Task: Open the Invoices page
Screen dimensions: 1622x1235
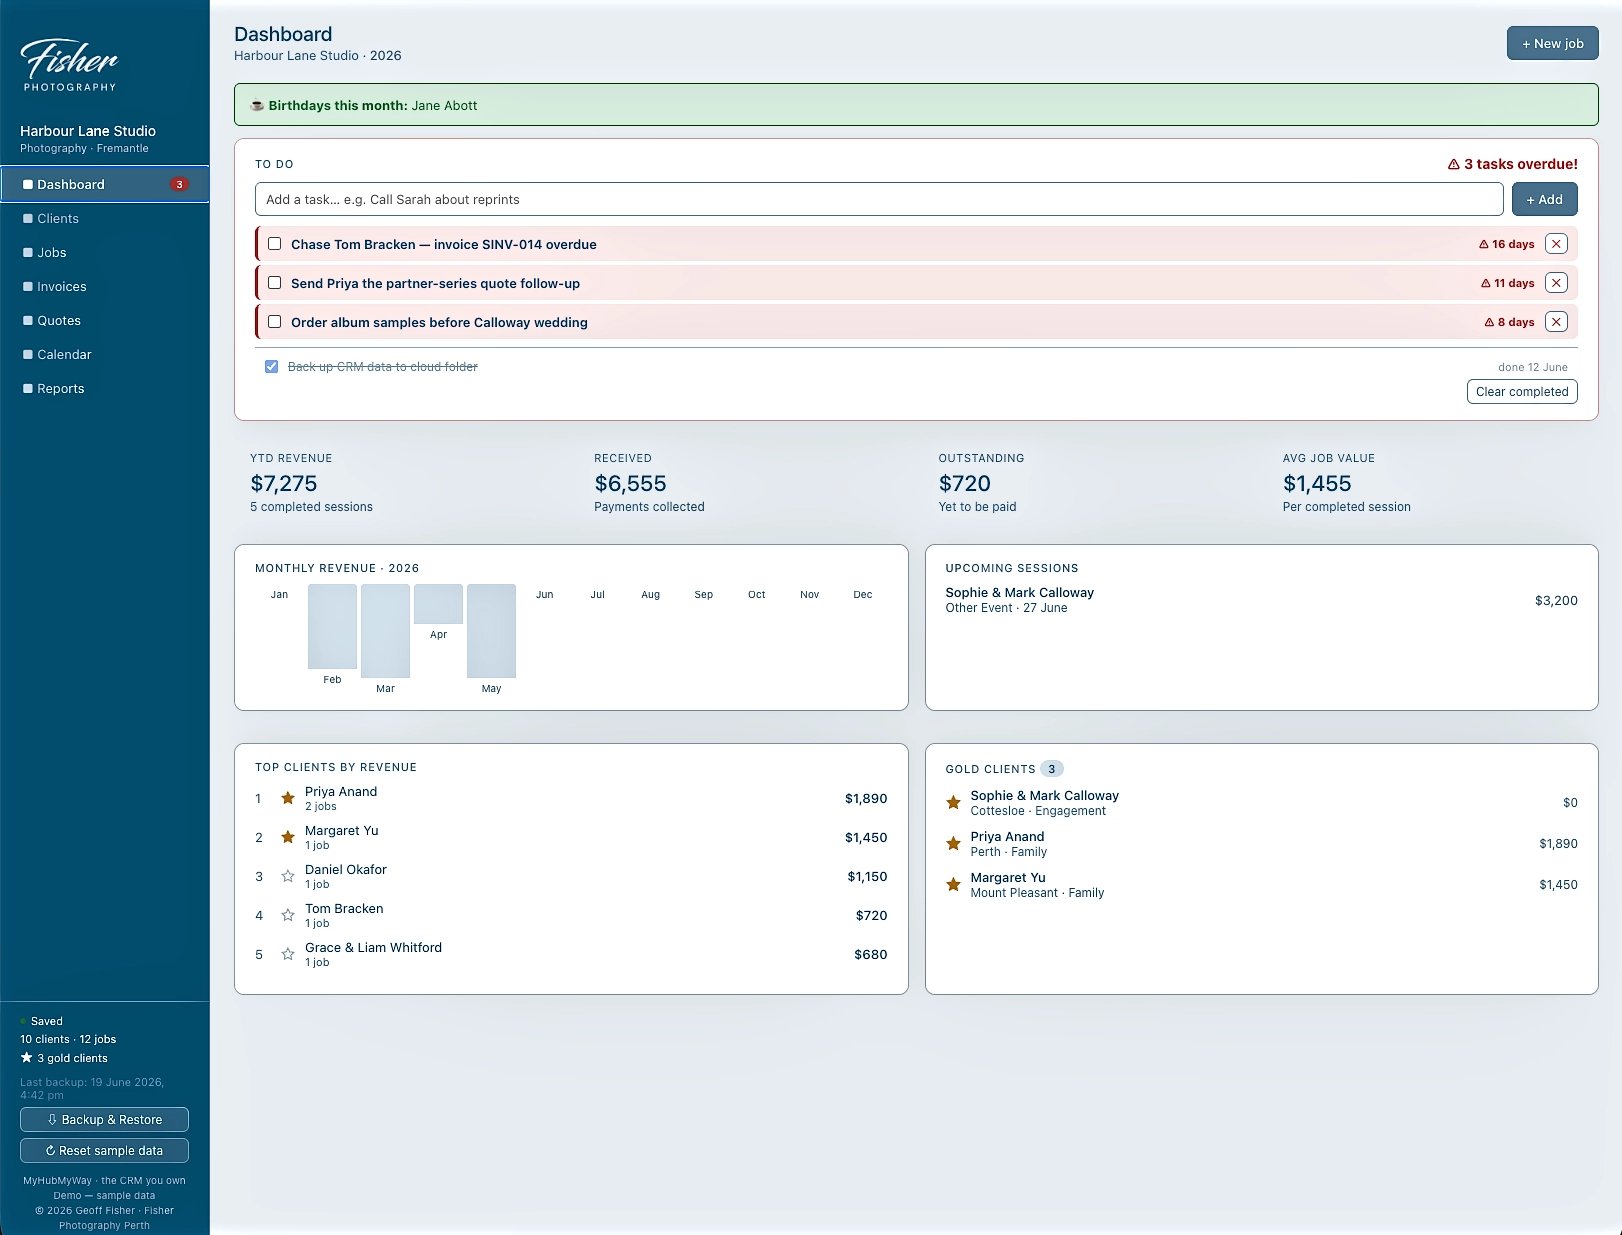Action: tap(105, 286)
